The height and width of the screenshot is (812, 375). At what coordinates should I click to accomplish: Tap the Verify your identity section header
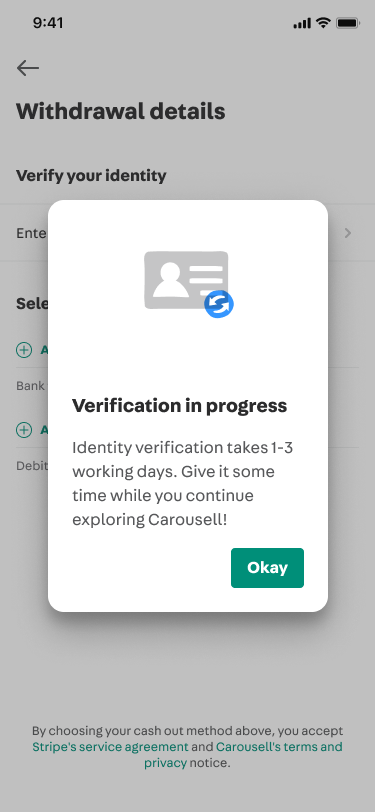[x=91, y=176]
